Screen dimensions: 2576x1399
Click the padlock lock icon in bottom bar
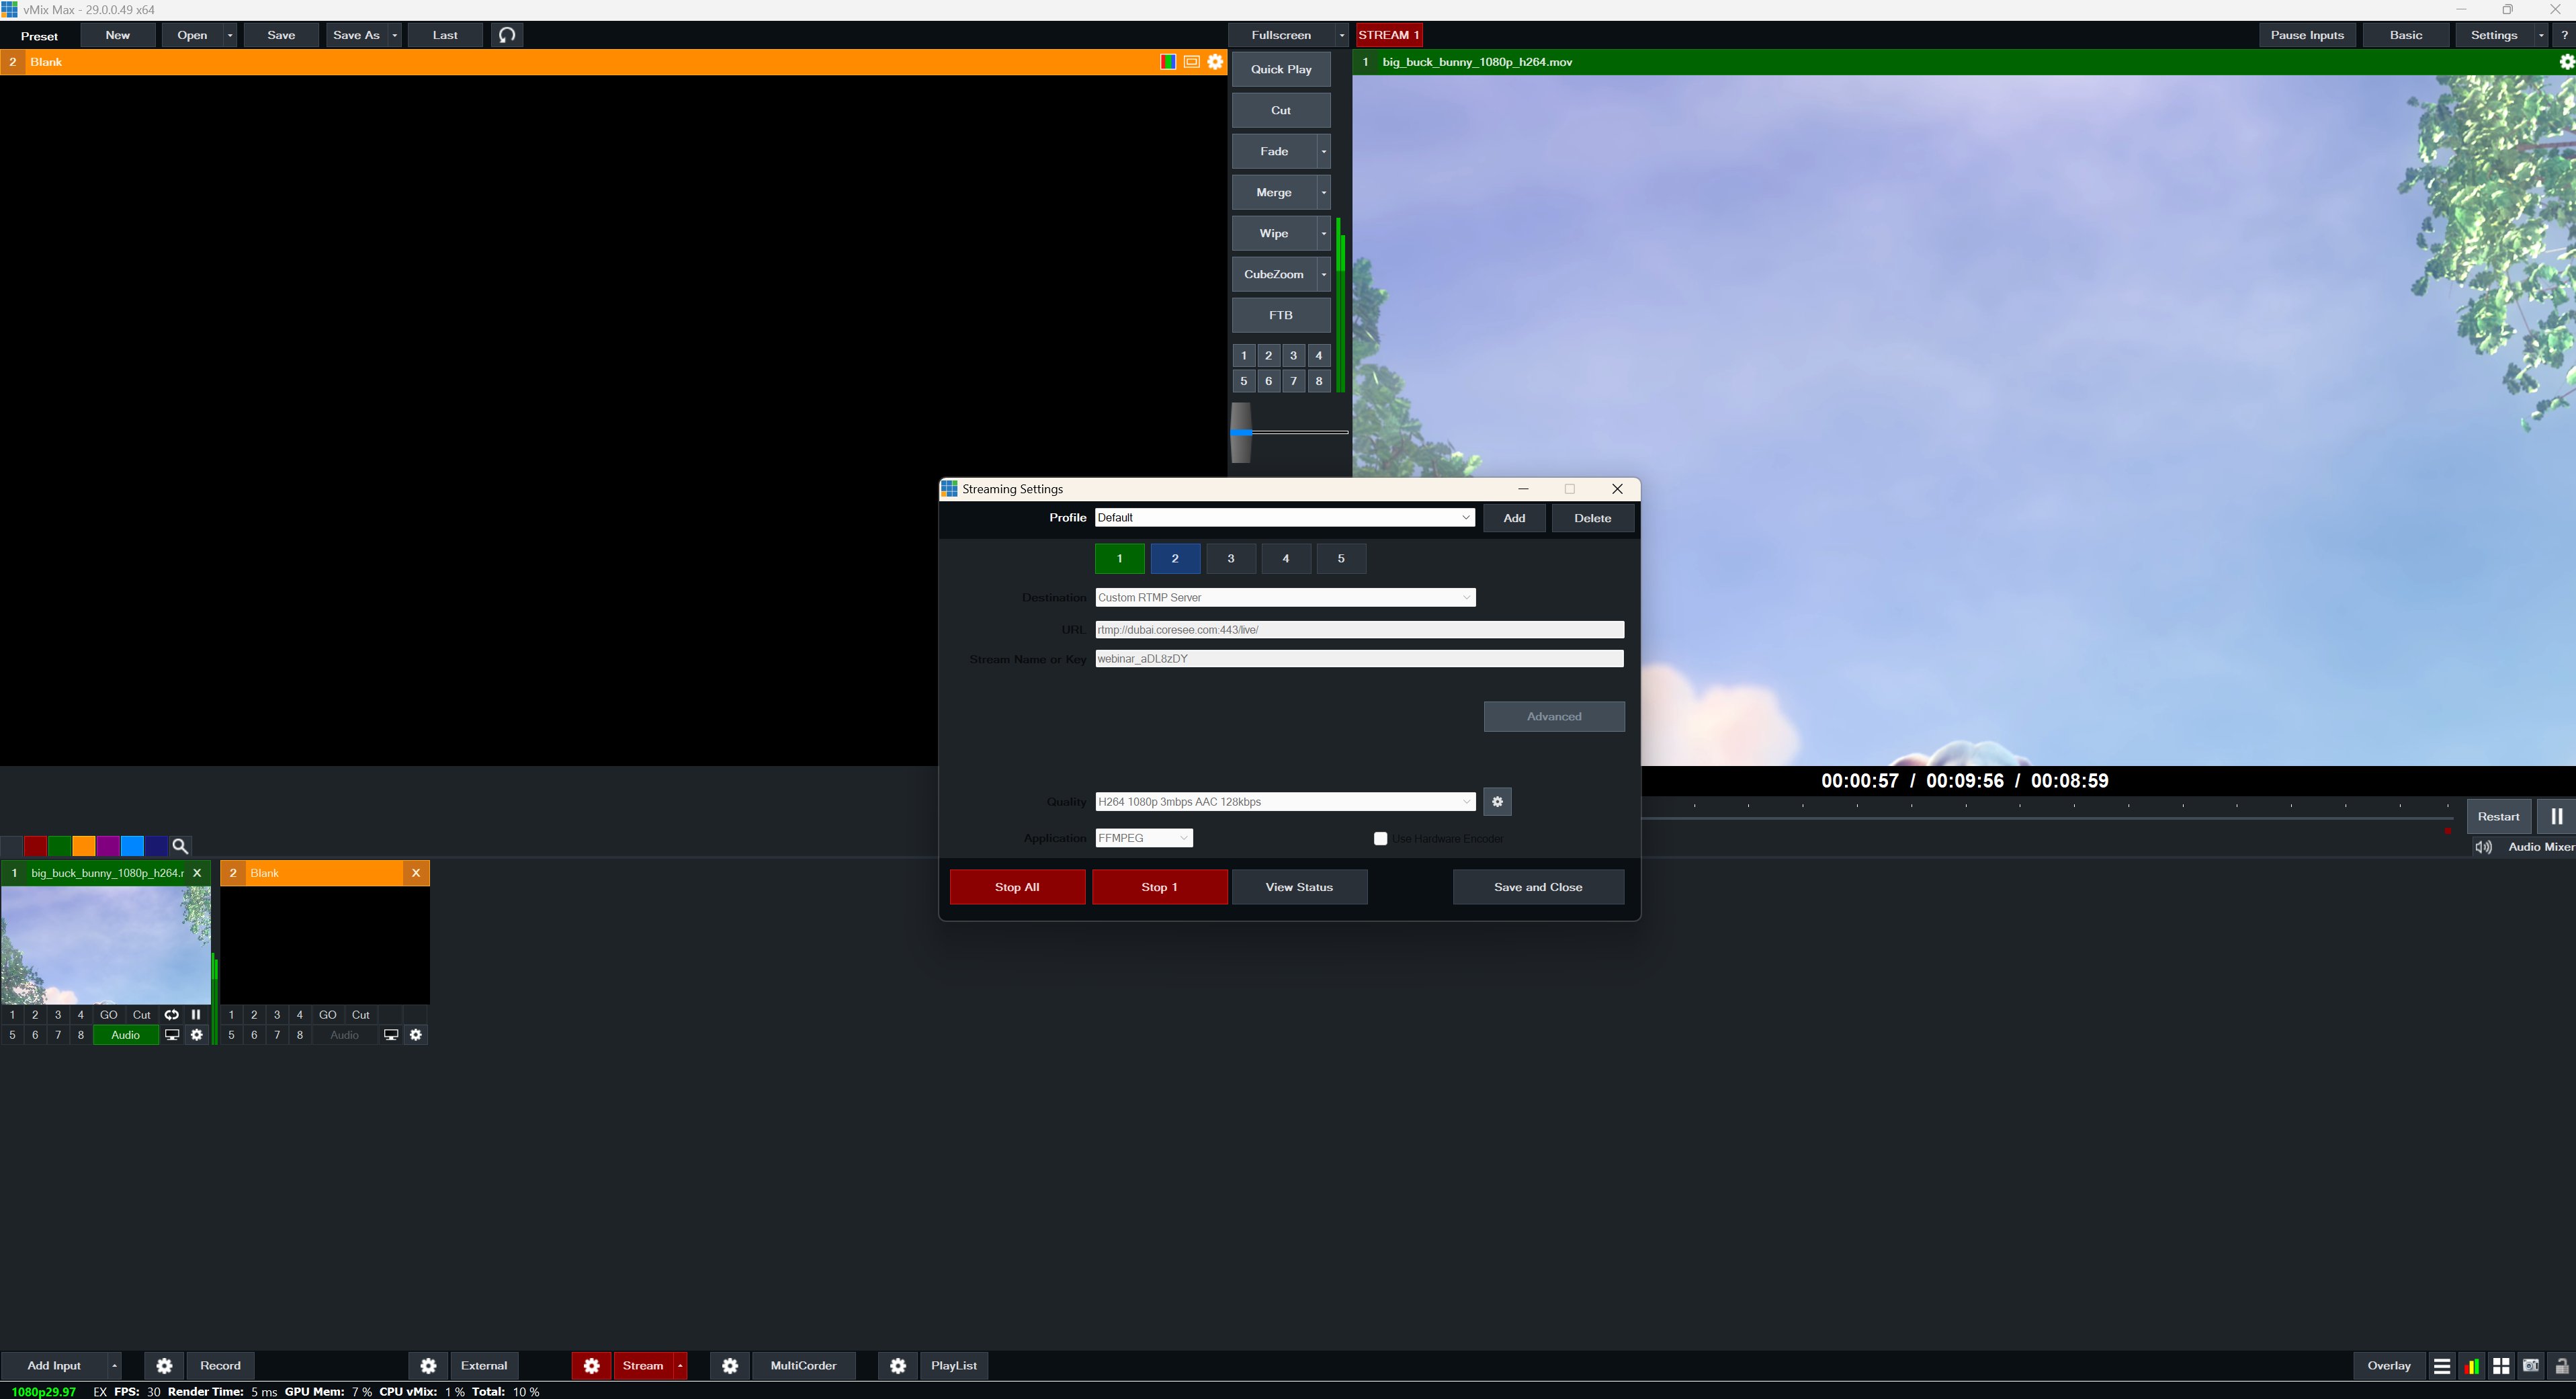point(2562,1366)
